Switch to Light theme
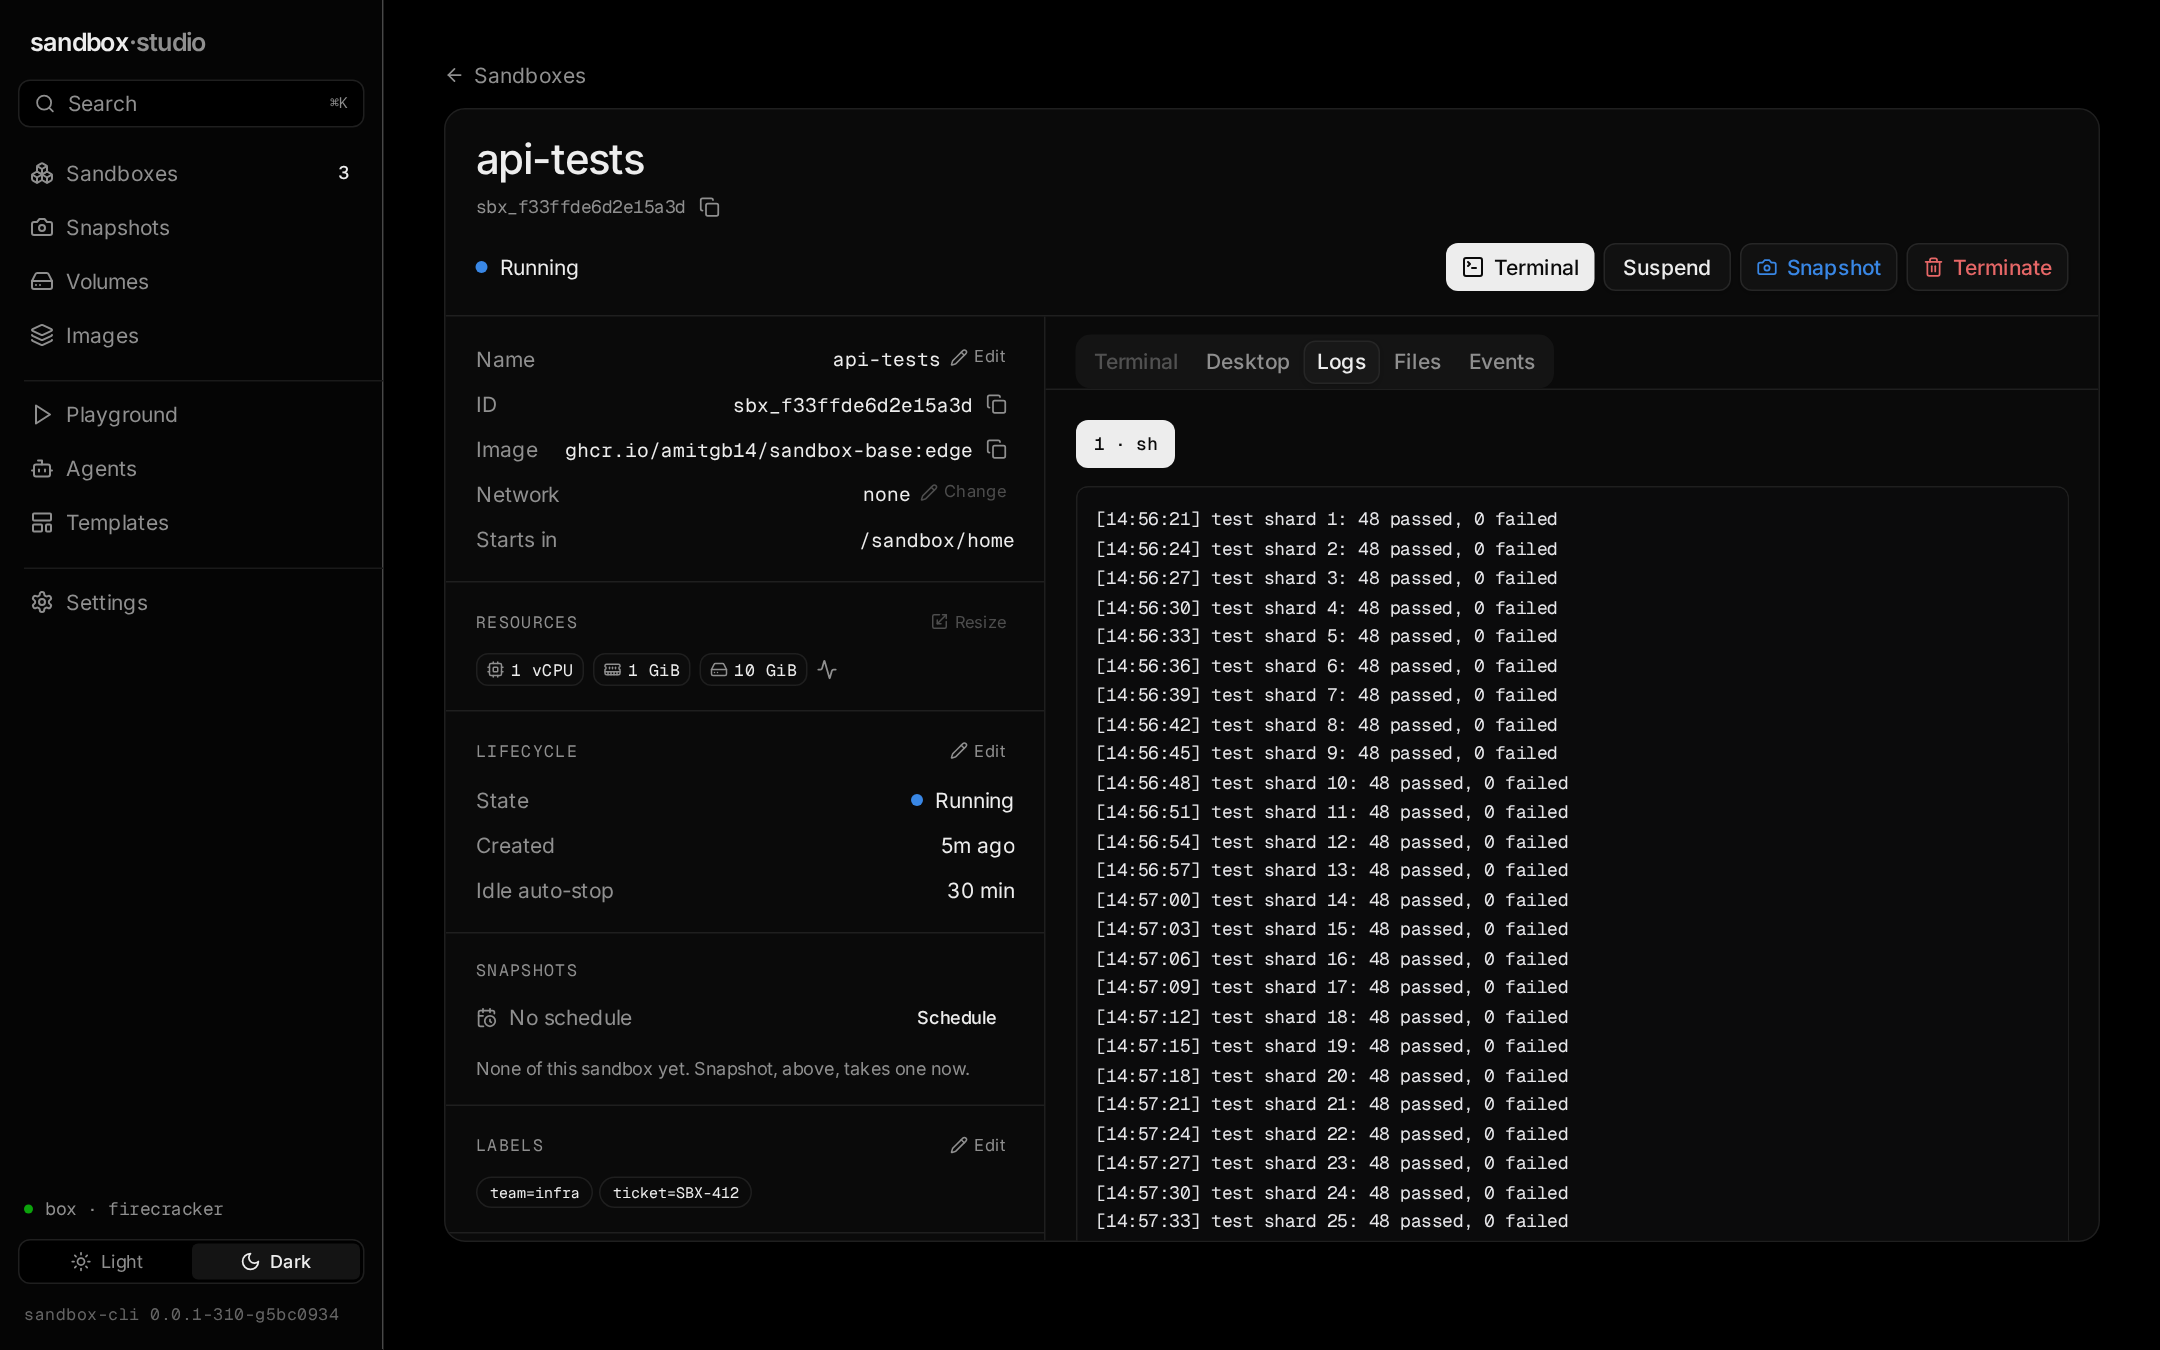The width and height of the screenshot is (2160, 1350). coord(107,1261)
